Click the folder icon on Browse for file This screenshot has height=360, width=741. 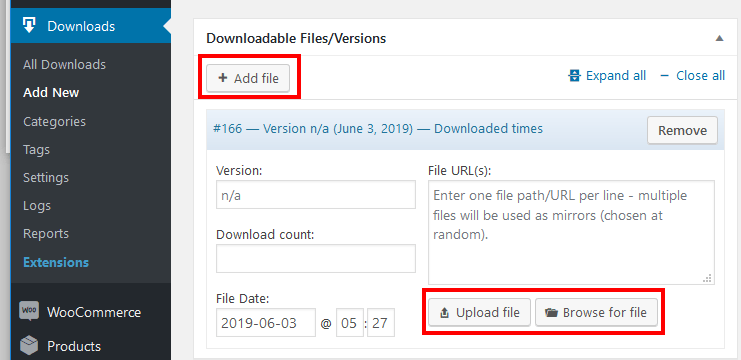point(551,312)
